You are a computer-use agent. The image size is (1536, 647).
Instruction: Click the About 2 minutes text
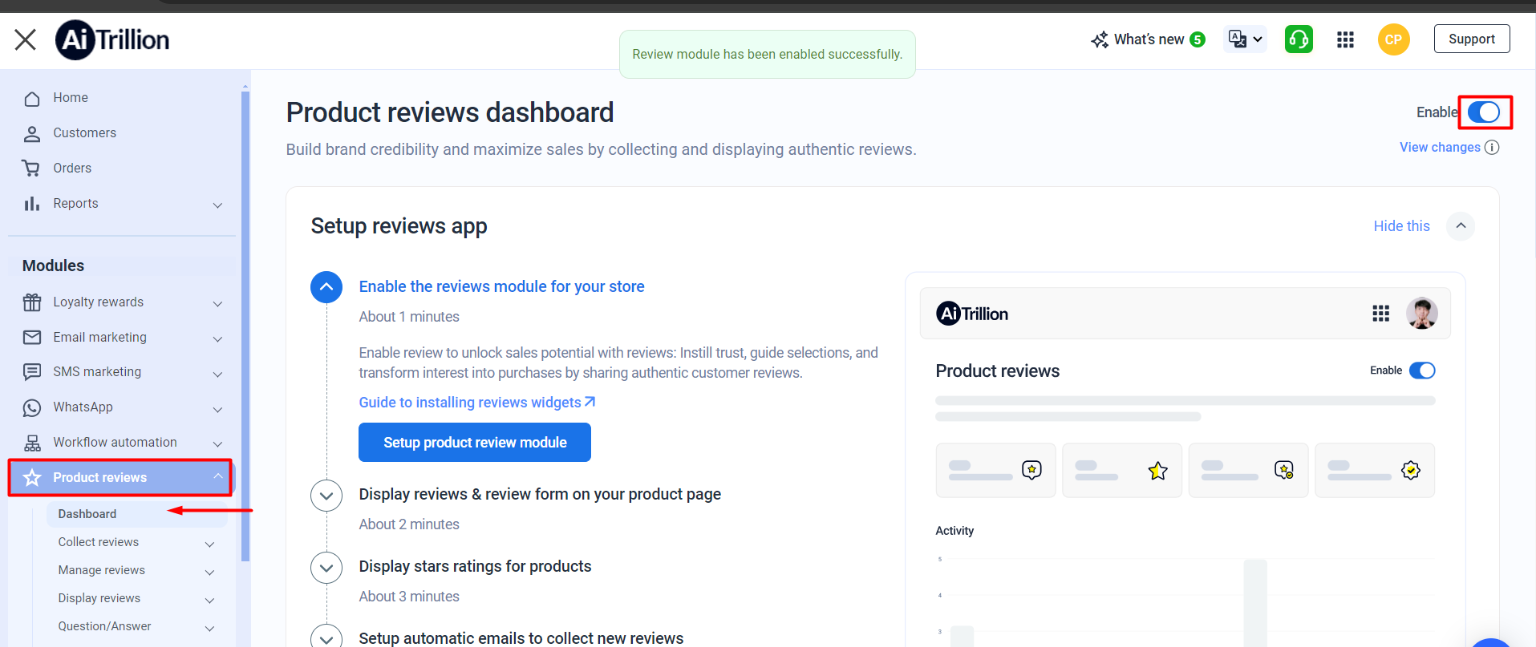[x=409, y=524]
